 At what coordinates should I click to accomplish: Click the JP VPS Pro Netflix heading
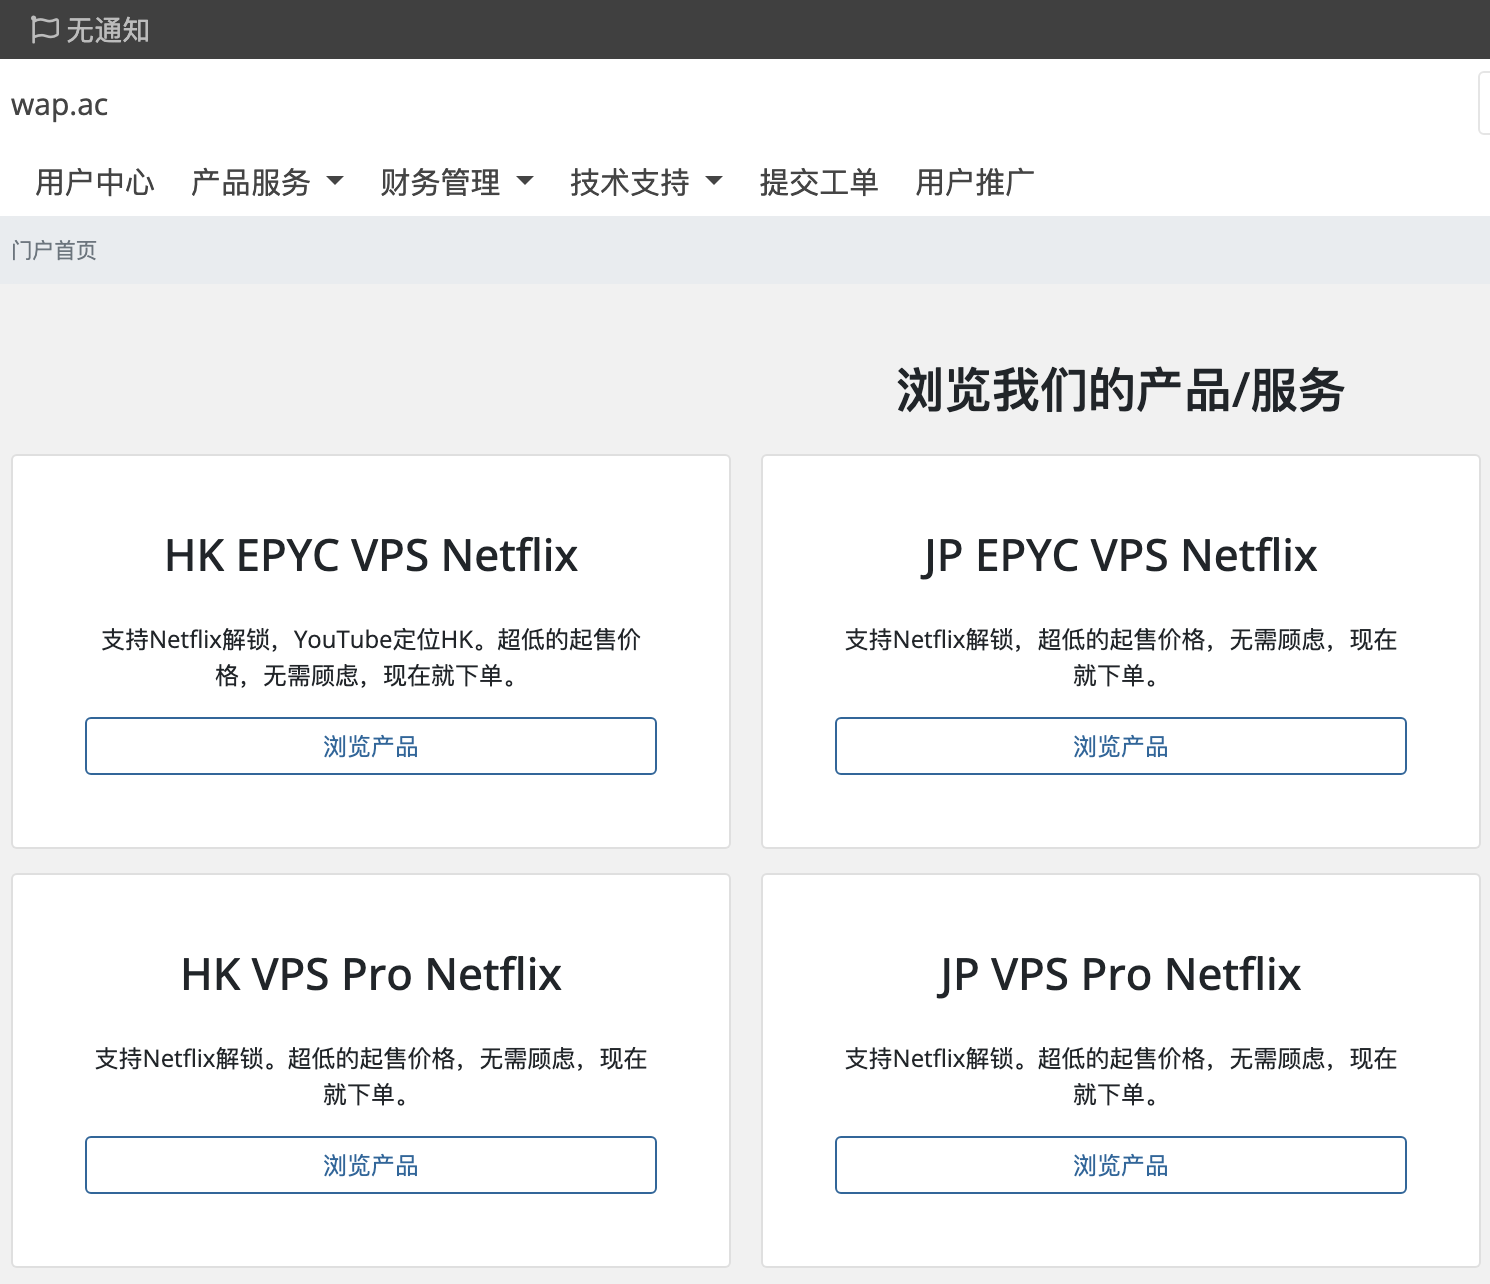(1121, 975)
